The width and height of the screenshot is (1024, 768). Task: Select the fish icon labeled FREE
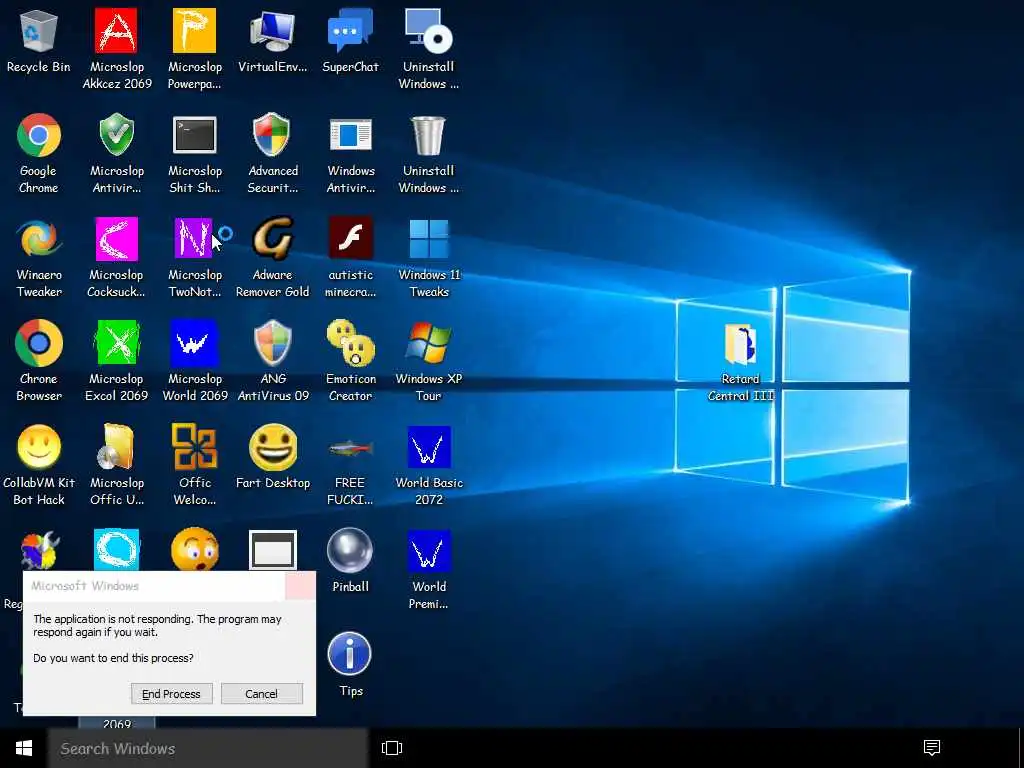click(x=351, y=448)
